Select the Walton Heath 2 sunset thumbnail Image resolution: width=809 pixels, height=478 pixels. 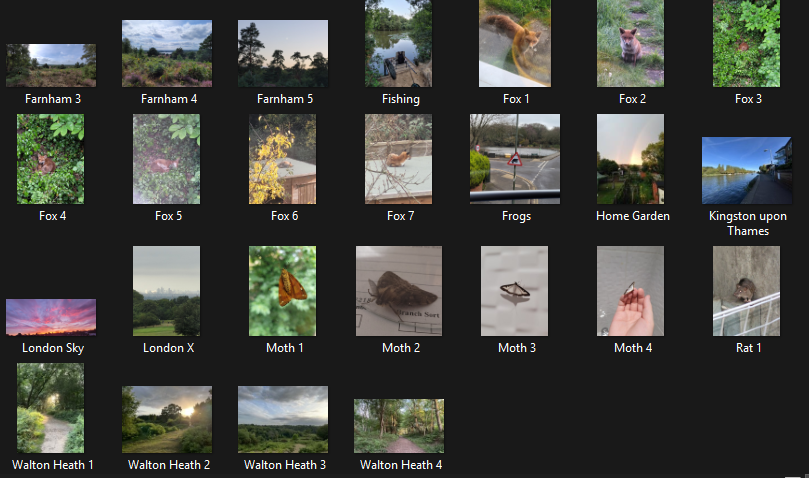coord(167,420)
